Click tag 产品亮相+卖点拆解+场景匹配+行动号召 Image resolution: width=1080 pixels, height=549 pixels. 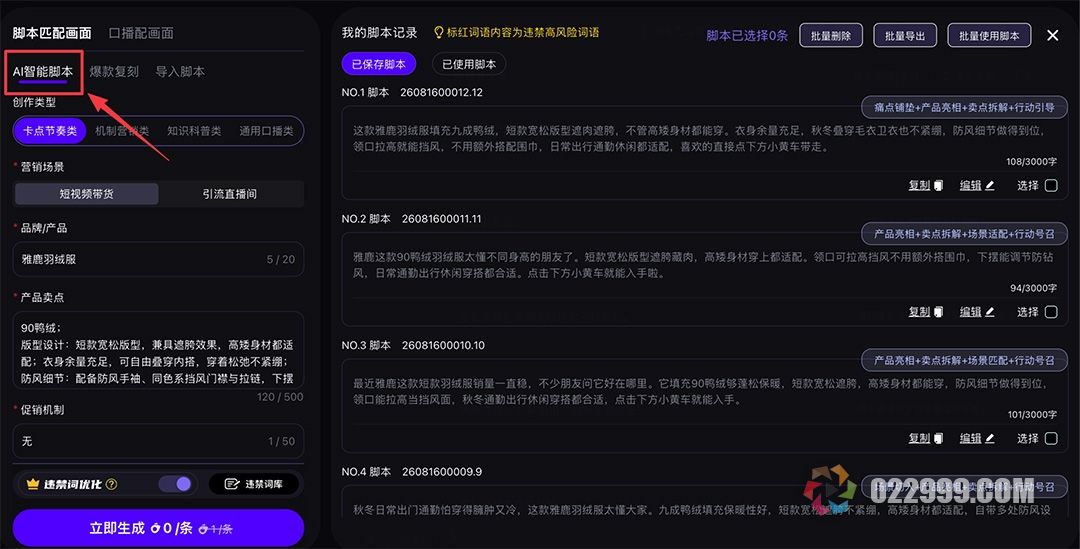pos(964,360)
